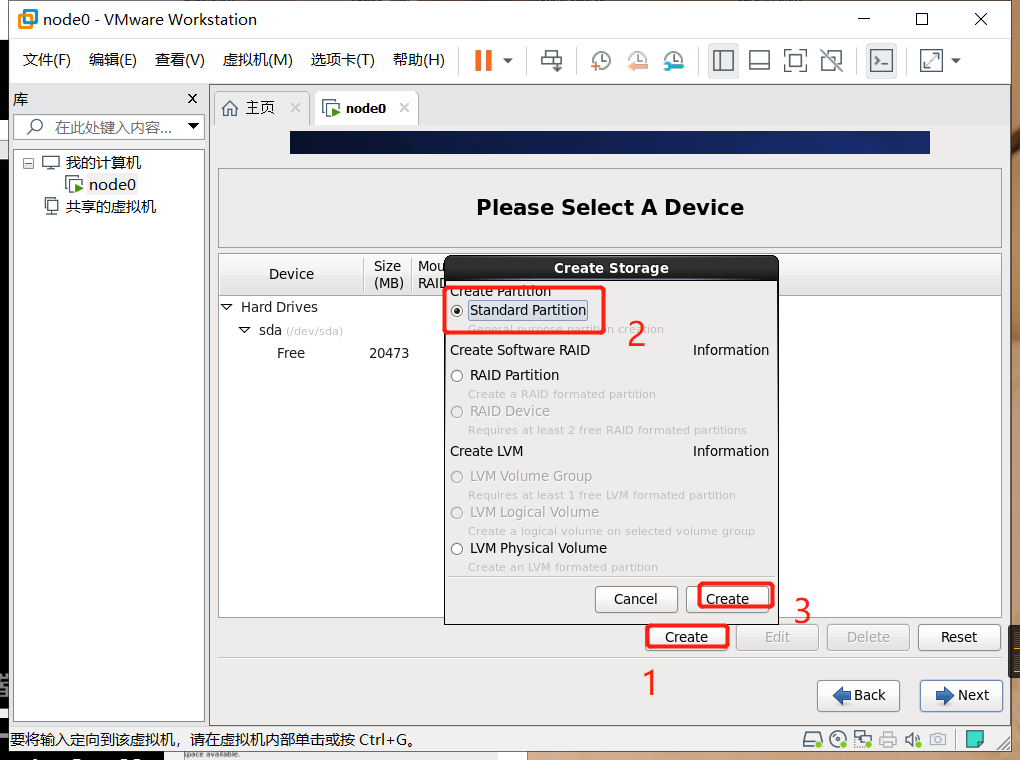
Task: Close the 主页 tab
Action: [295, 107]
